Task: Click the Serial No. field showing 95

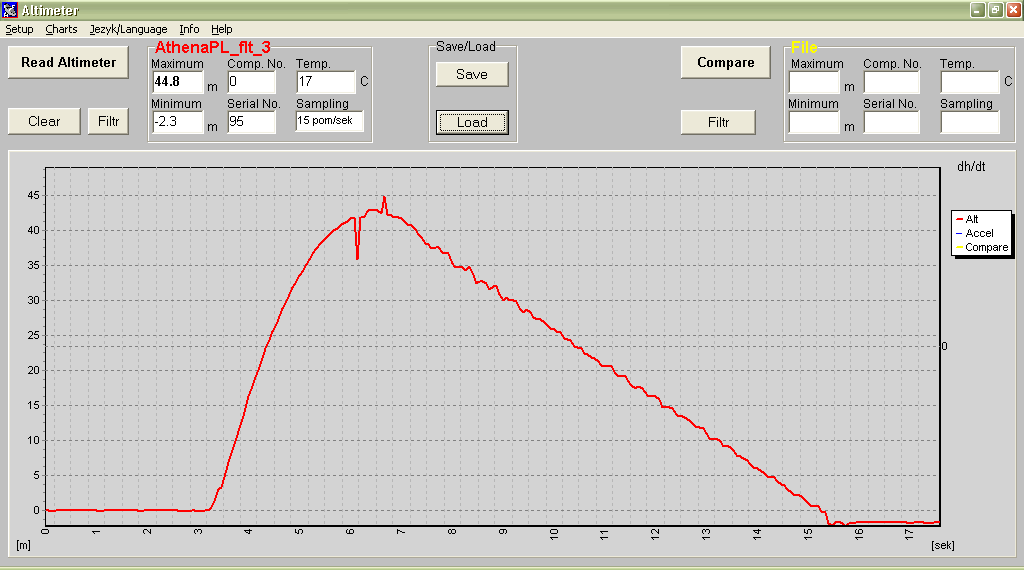Action: [x=251, y=122]
